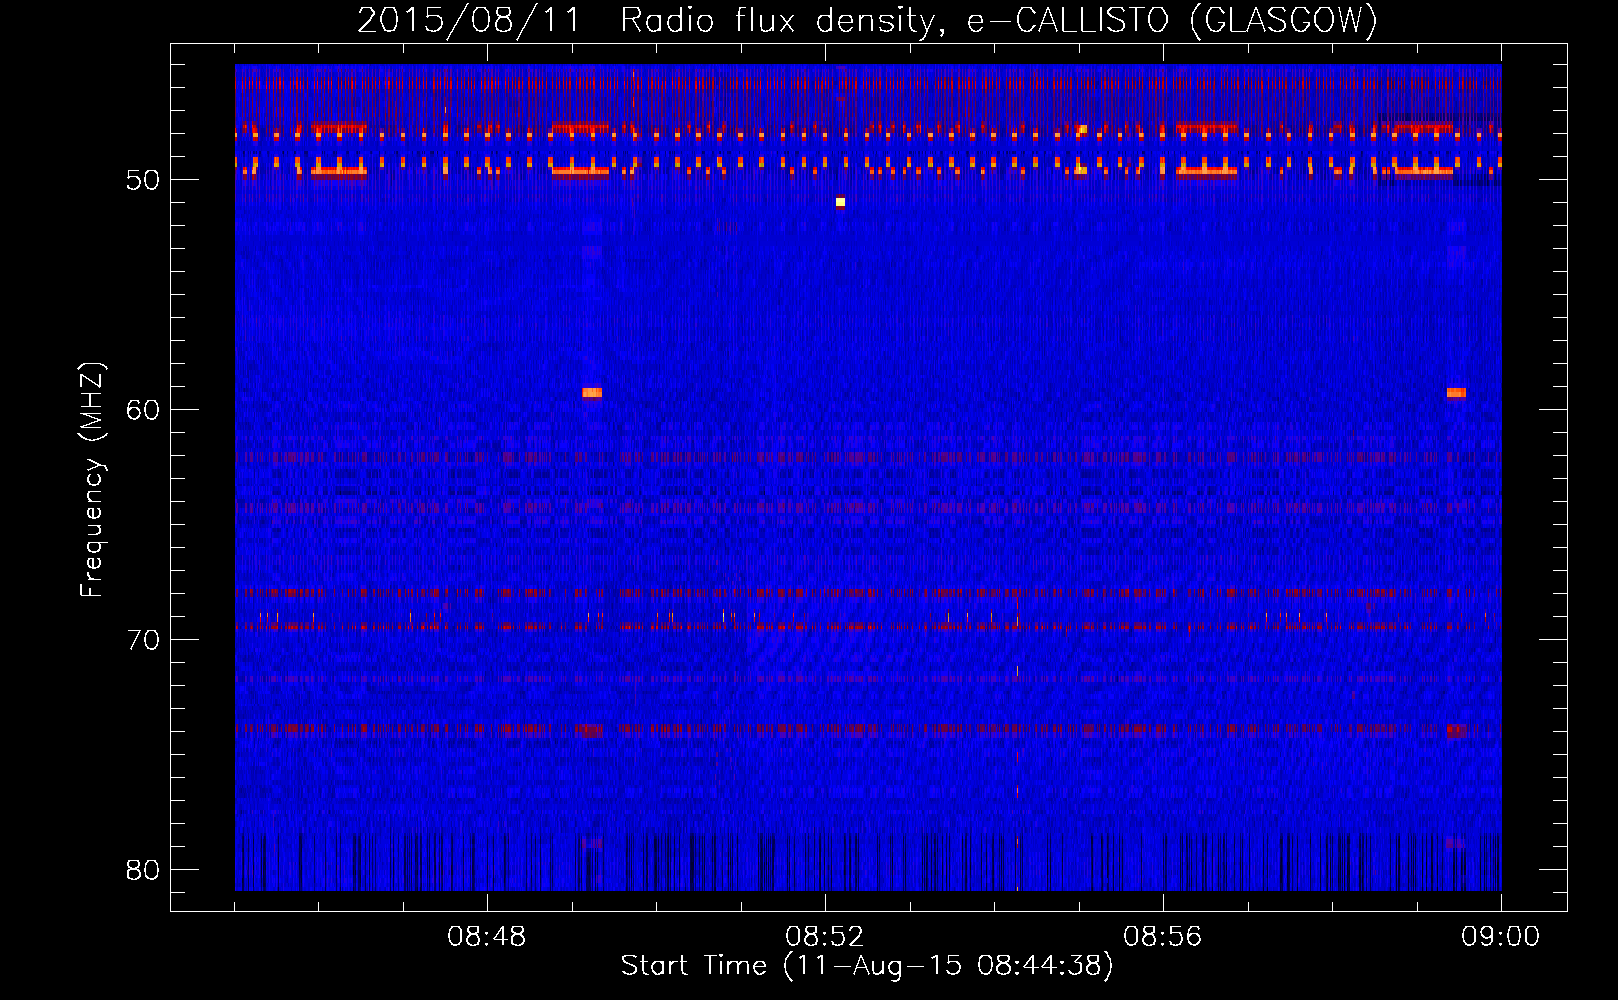Click the '08:48' time tick label
Viewport: 1618px width, 1000px height.
tap(487, 937)
